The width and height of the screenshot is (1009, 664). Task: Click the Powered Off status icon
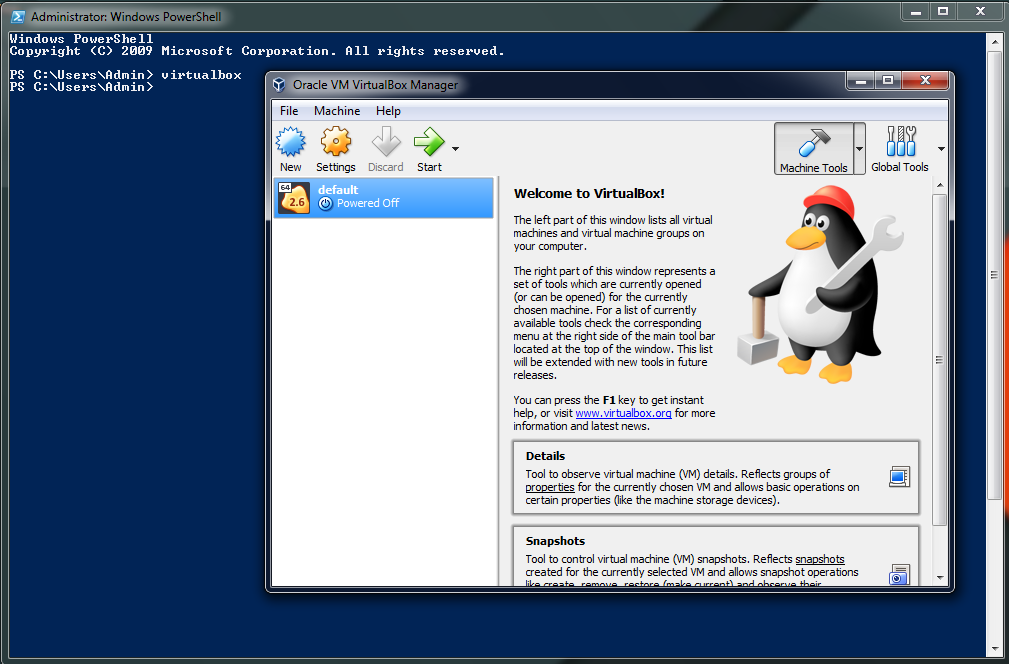point(325,203)
